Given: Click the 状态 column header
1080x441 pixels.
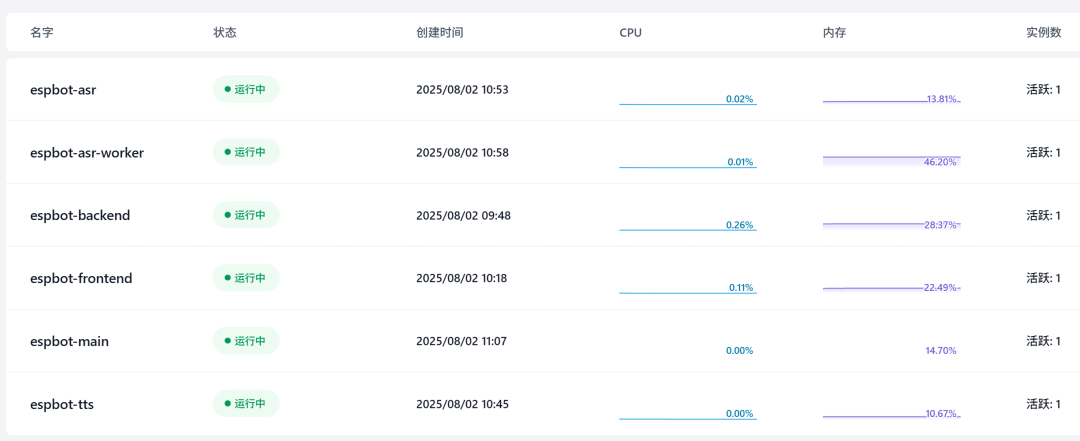Looking at the screenshot, I should click(x=225, y=32).
